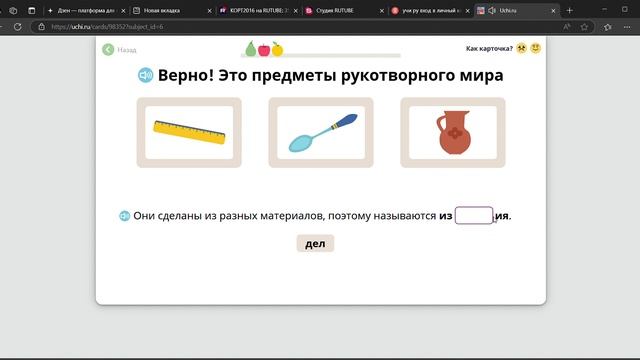
Task: Close the Uchi.ru tab
Action: (553, 11)
